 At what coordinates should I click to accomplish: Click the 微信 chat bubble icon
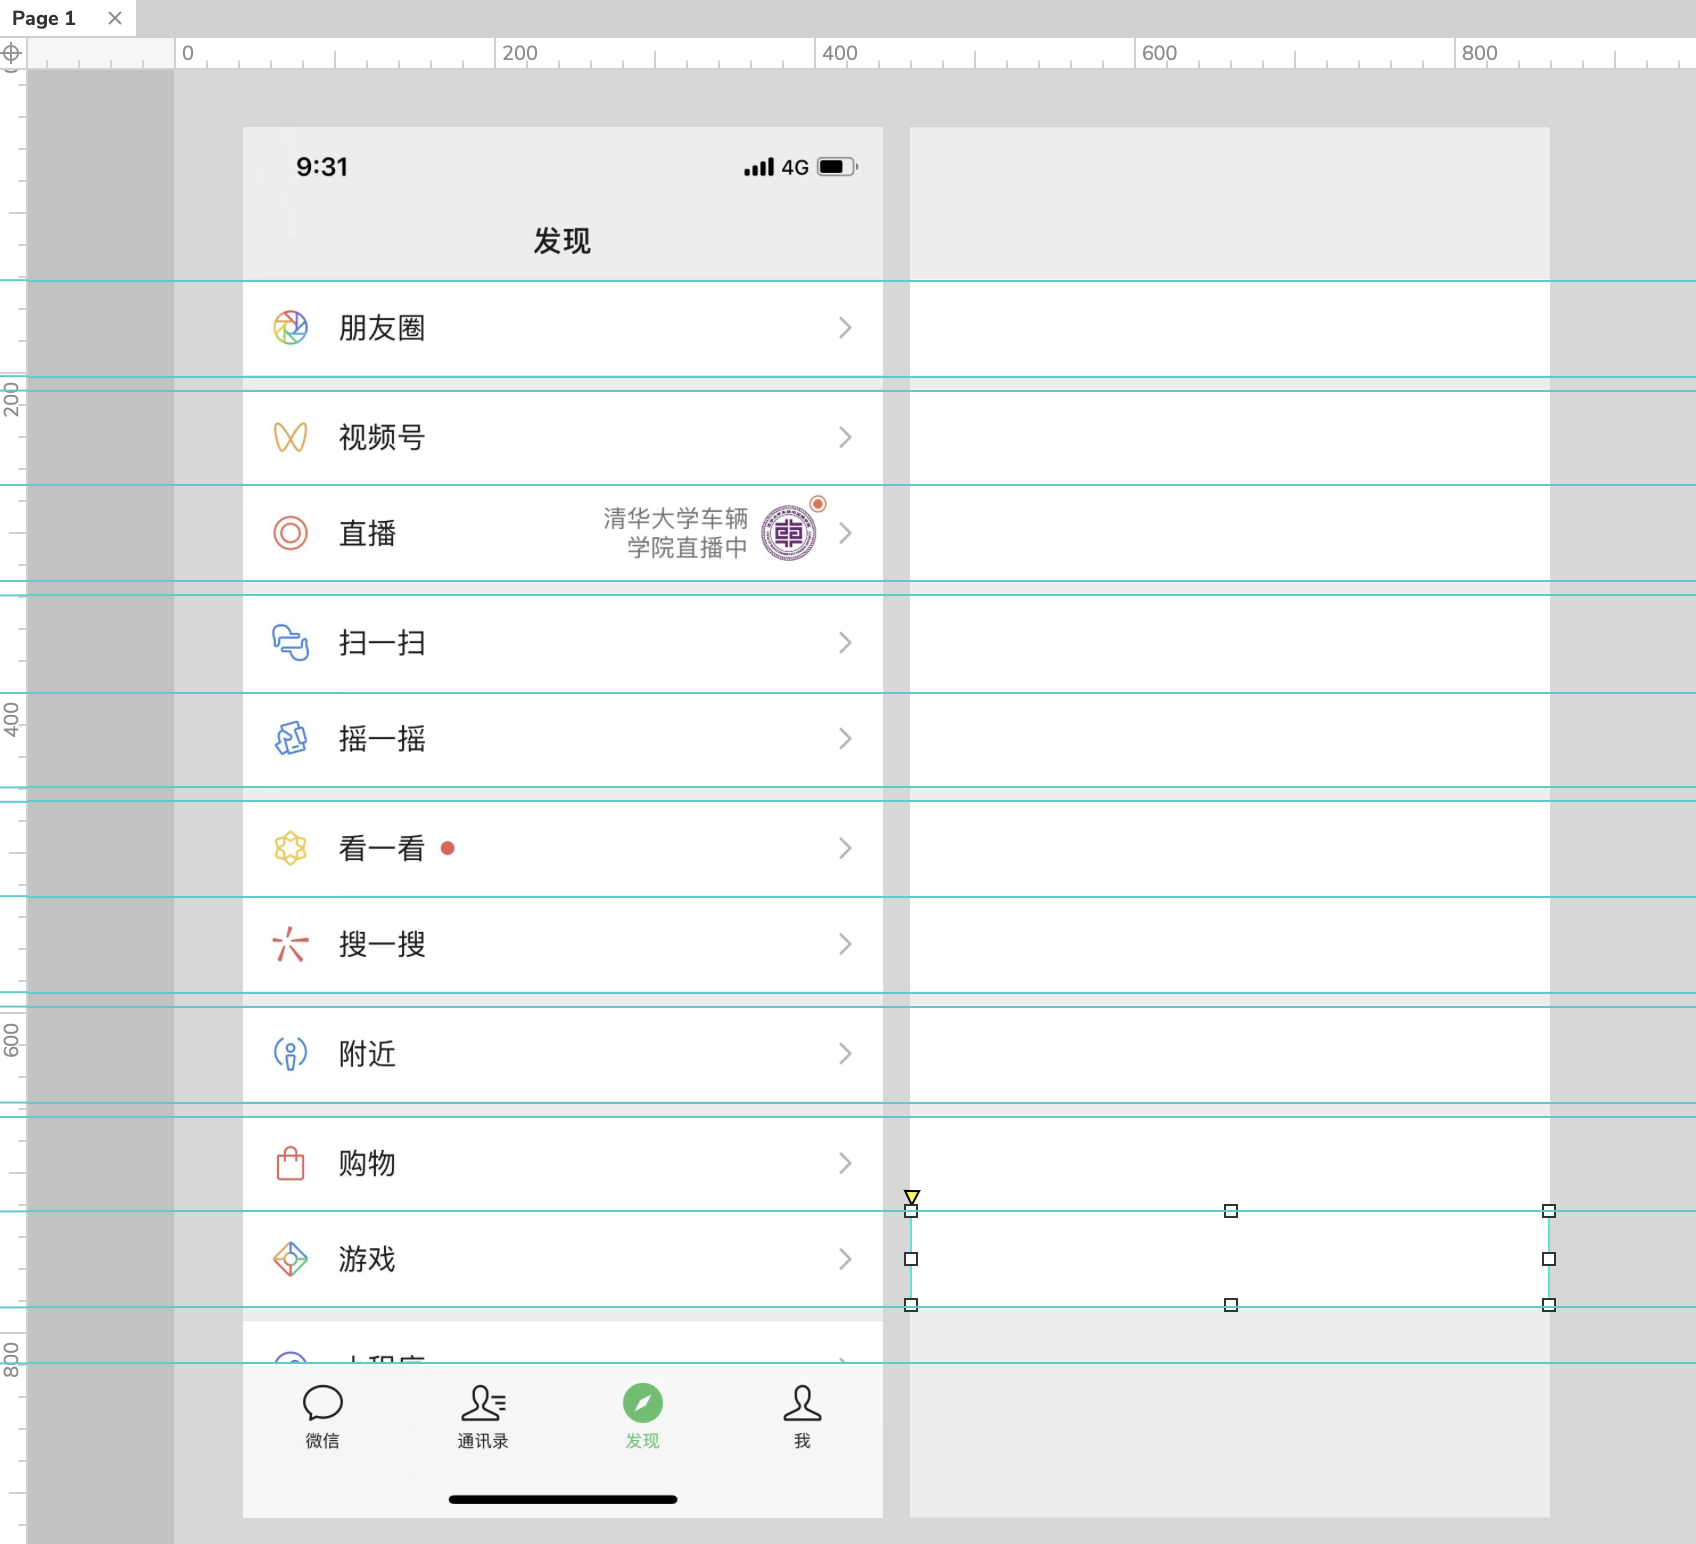pos(322,1403)
